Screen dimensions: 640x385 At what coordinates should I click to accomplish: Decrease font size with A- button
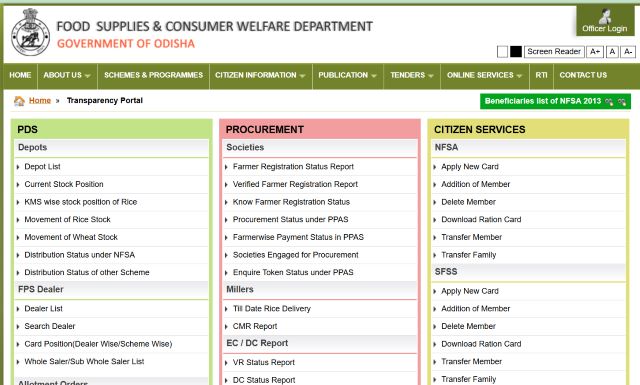pyautogui.click(x=628, y=52)
